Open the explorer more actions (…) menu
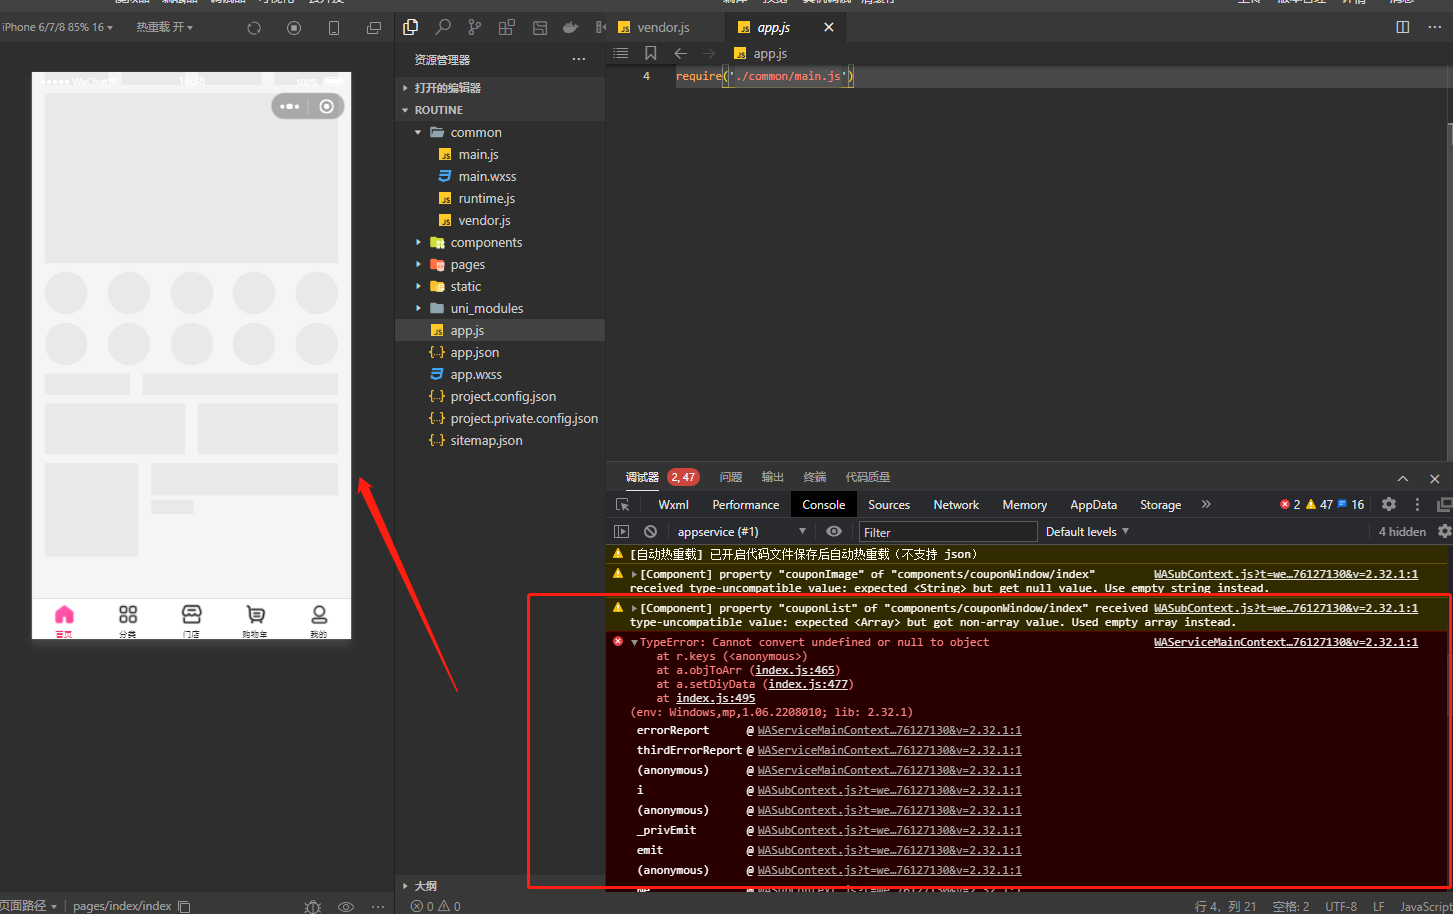 point(579,59)
